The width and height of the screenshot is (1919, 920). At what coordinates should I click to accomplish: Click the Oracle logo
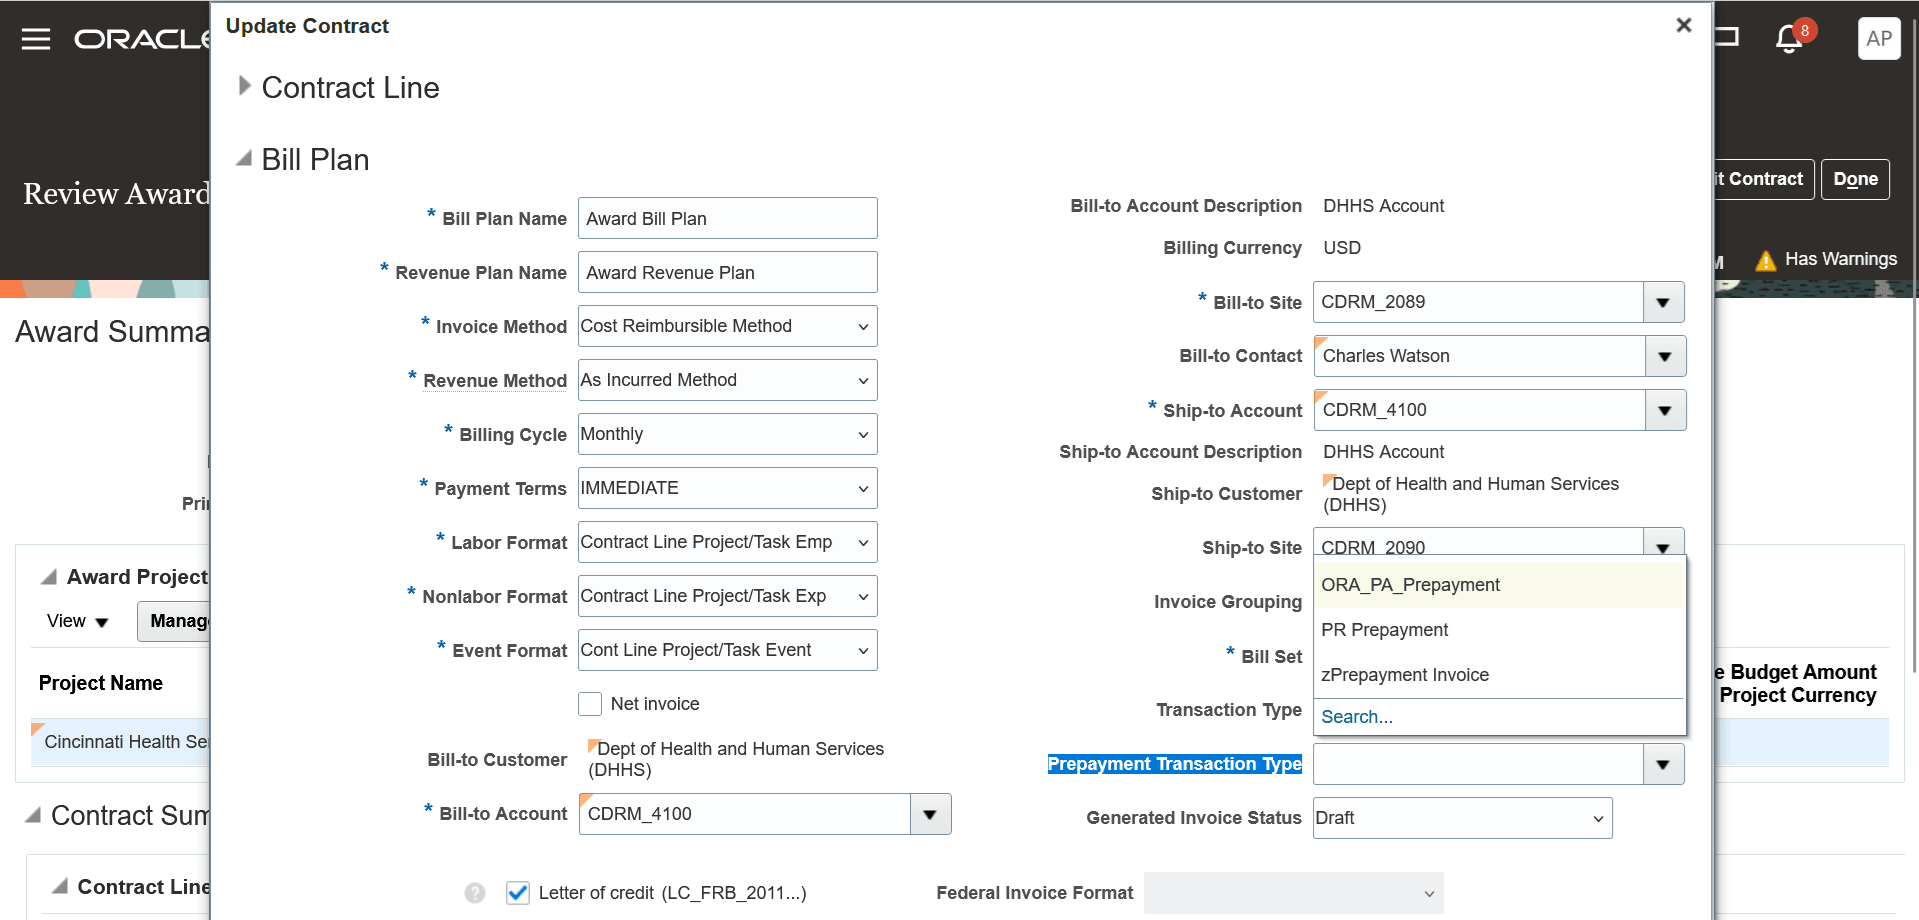point(141,39)
